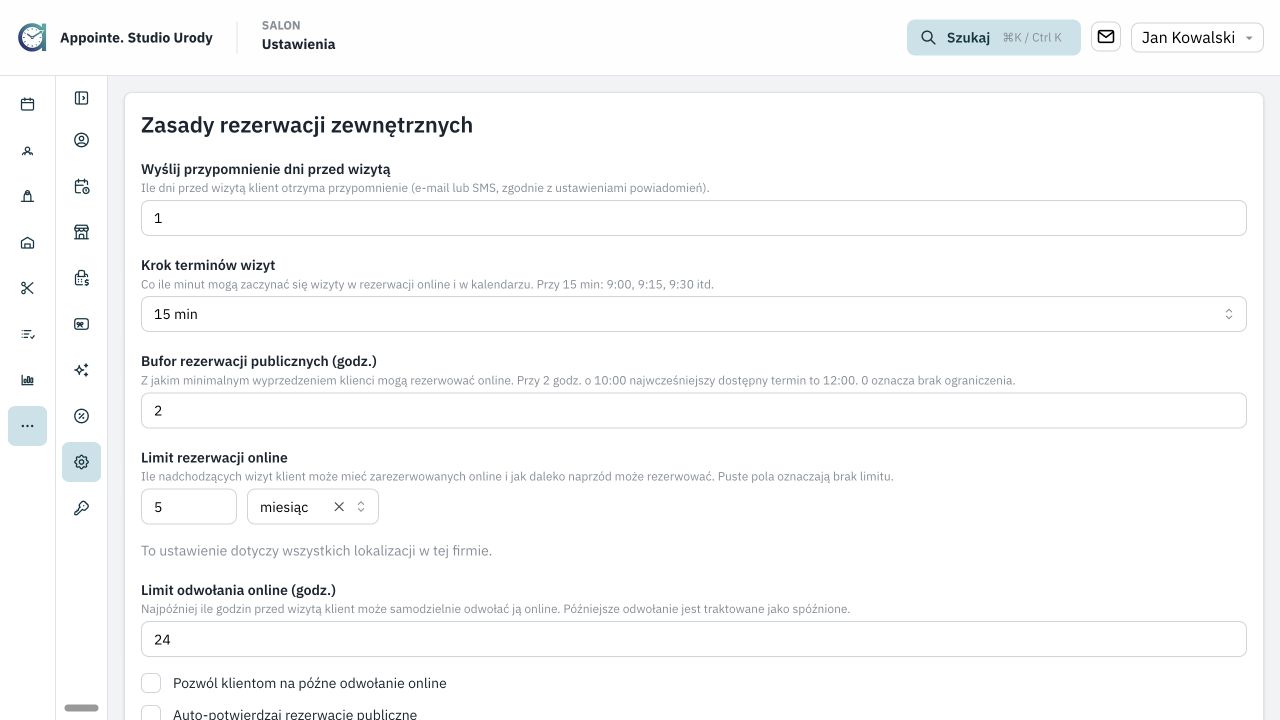
Task: Open the miesiąc period dropdown arrows
Action: 361,507
